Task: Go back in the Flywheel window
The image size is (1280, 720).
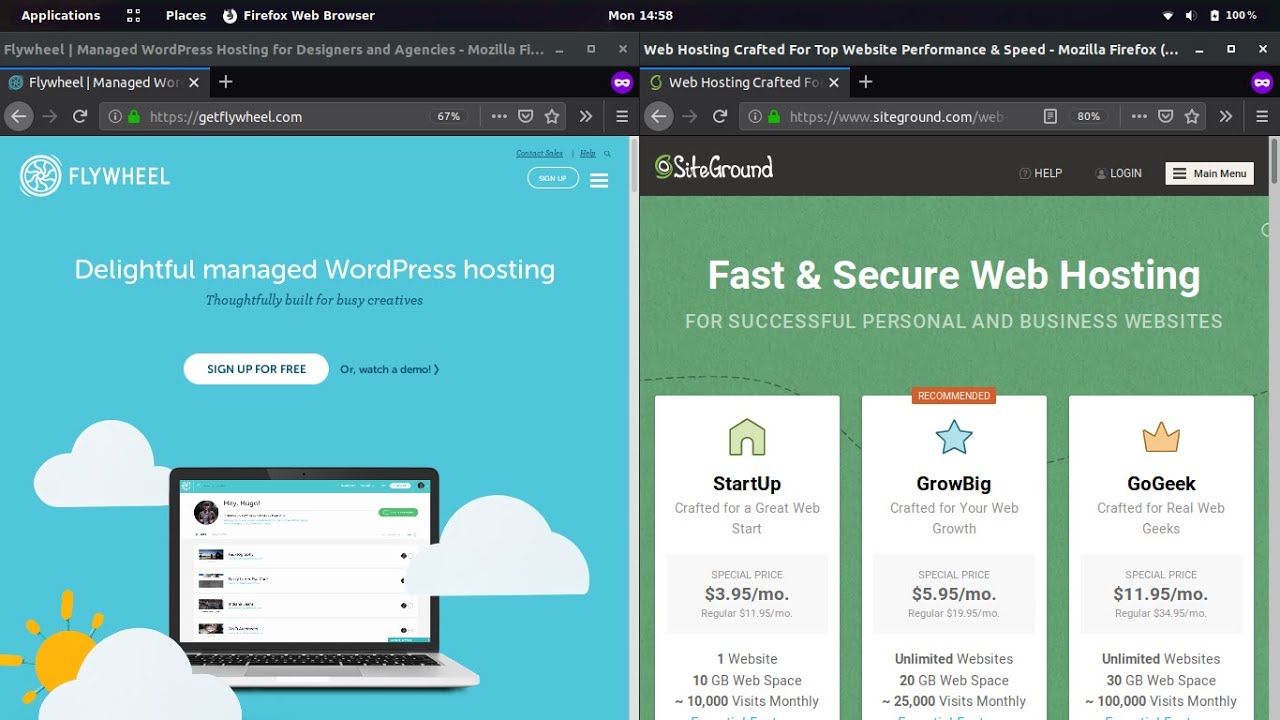Action: pyautogui.click(x=18, y=116)
